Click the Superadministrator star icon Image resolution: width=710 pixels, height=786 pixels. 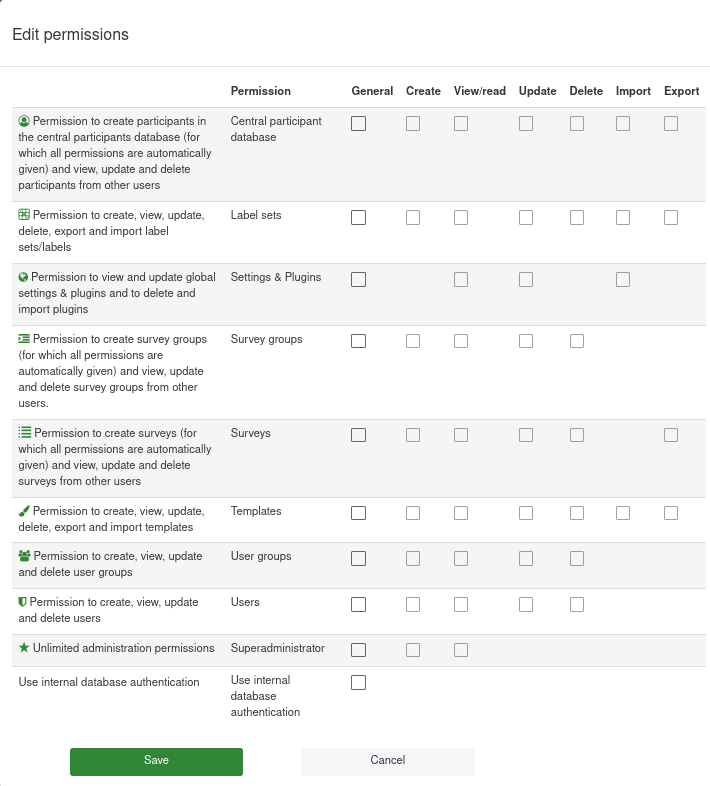click(x=24, y=648)
